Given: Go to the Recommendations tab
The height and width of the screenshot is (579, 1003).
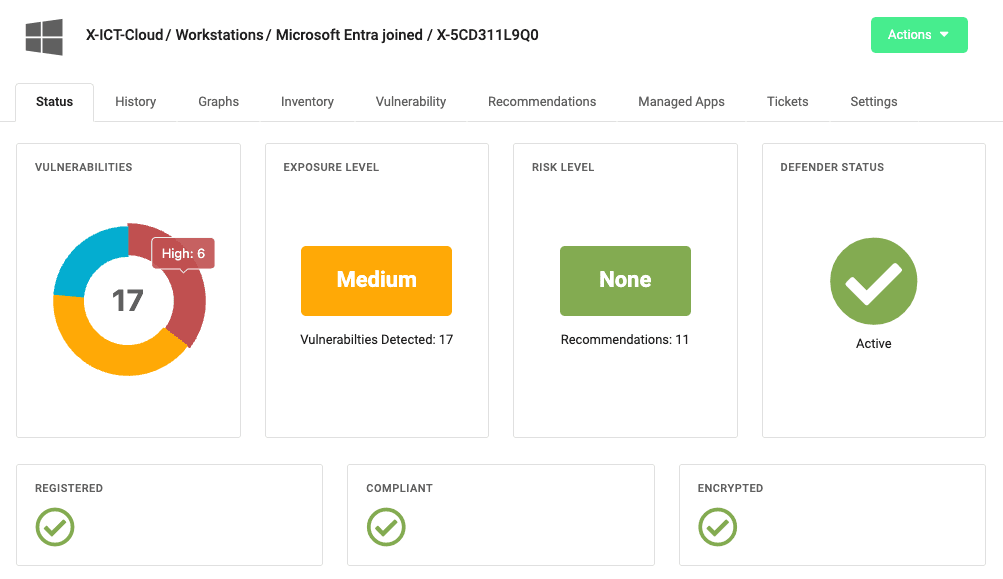Looking at the screenshot, I should pyautogui.click(x=541, y=101).
